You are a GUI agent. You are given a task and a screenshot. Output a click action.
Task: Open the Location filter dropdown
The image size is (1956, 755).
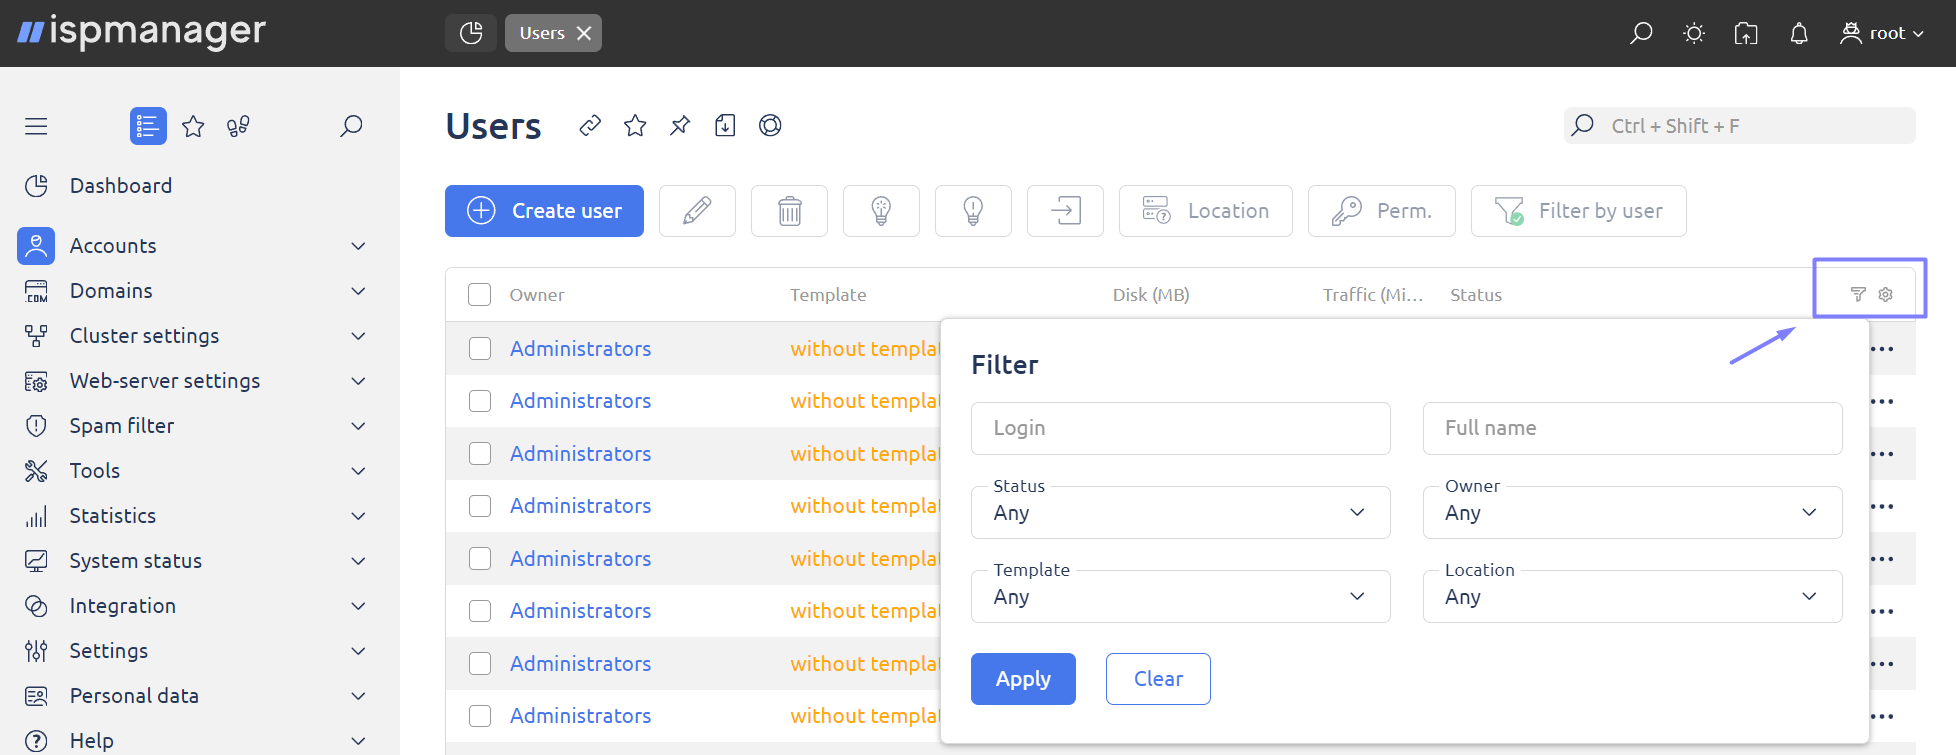1632,596
